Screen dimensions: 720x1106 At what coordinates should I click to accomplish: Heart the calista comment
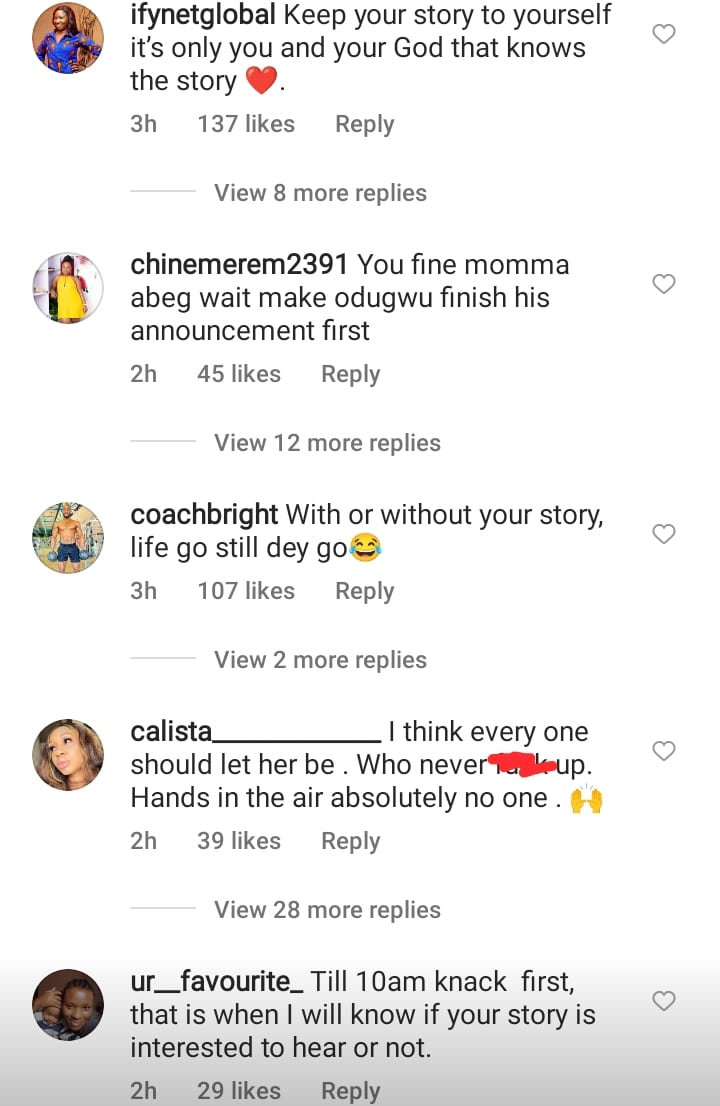(x=664, y=750)
